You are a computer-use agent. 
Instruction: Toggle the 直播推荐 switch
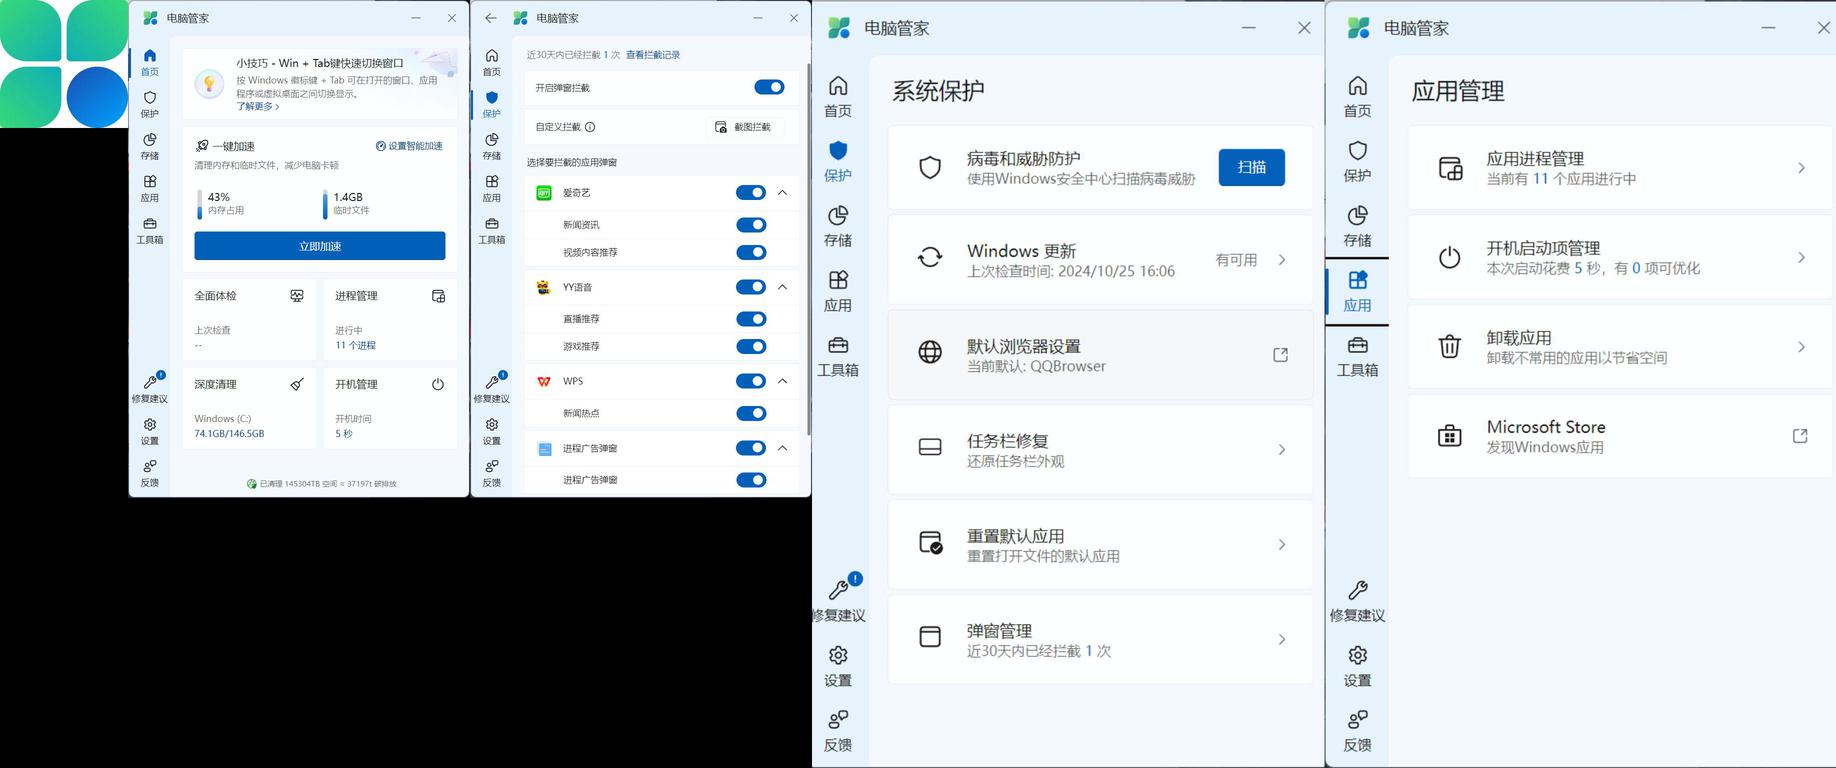[x=751, y=319]
